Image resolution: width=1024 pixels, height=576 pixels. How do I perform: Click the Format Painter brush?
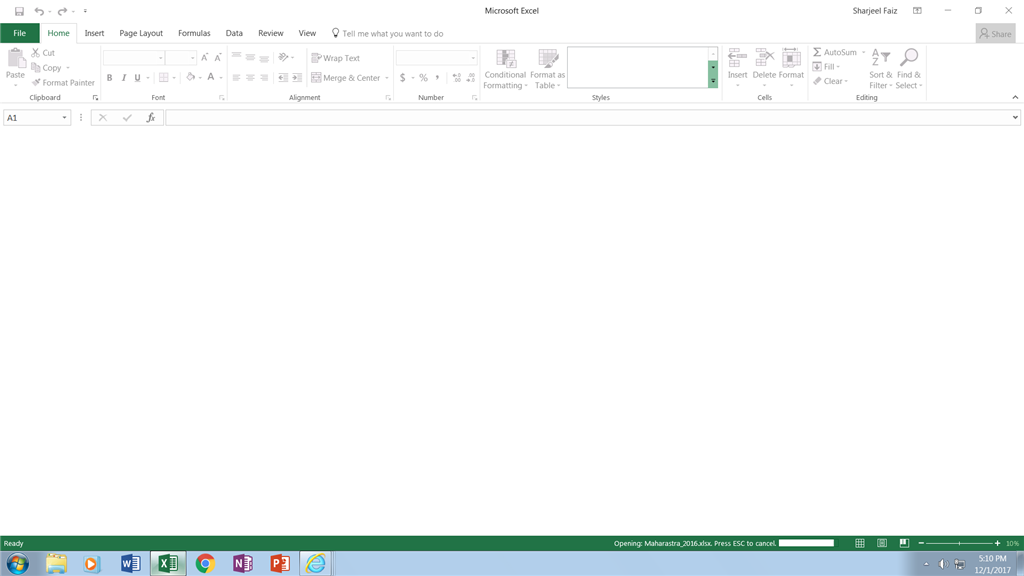point(37,82)
